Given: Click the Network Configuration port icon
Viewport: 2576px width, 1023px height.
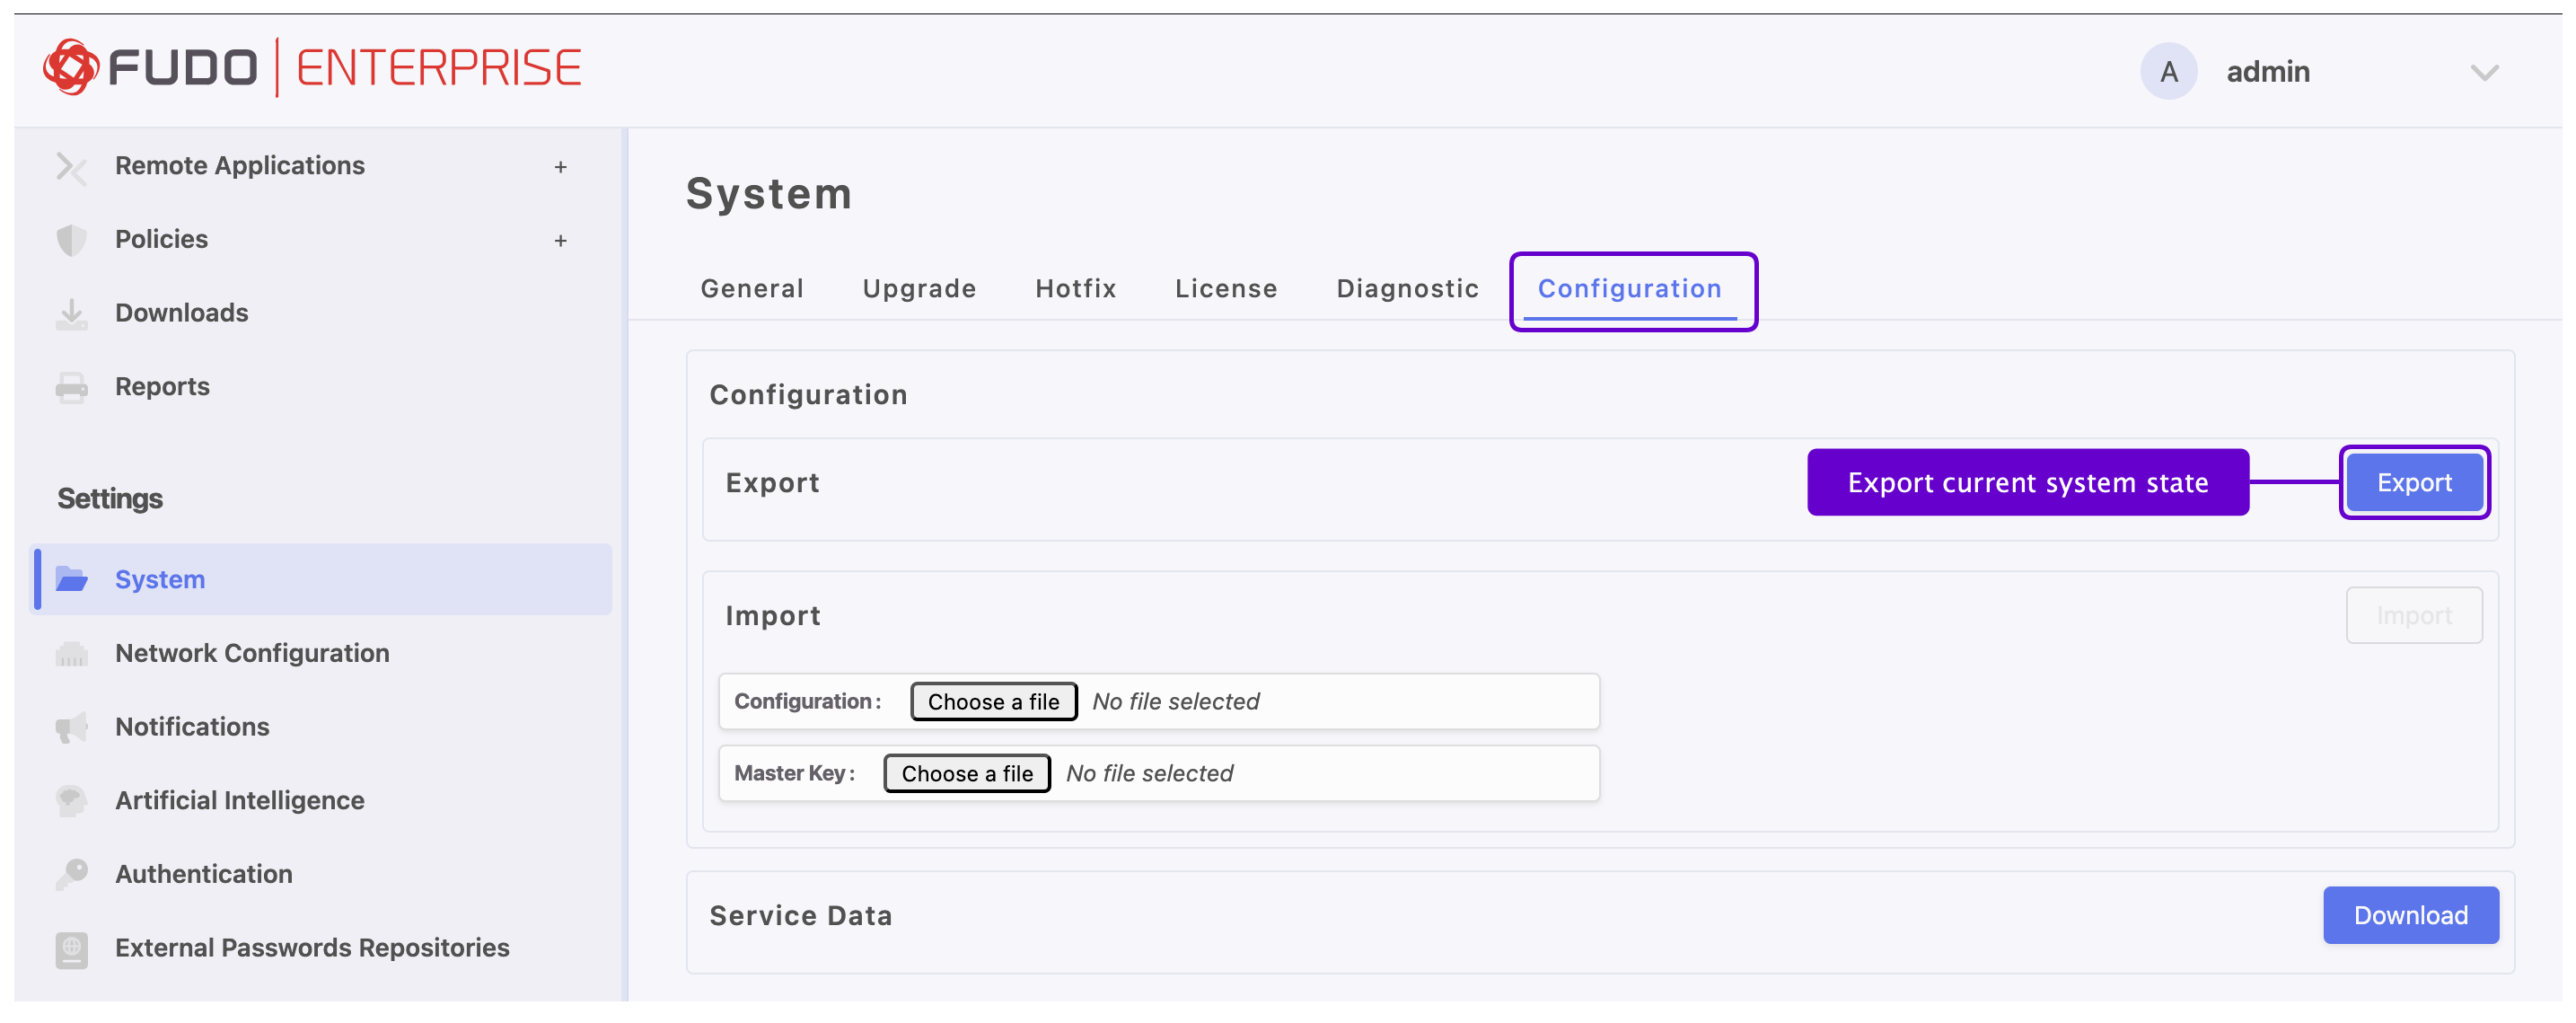Looking at the screenshot, I should (x=71, y=654).
